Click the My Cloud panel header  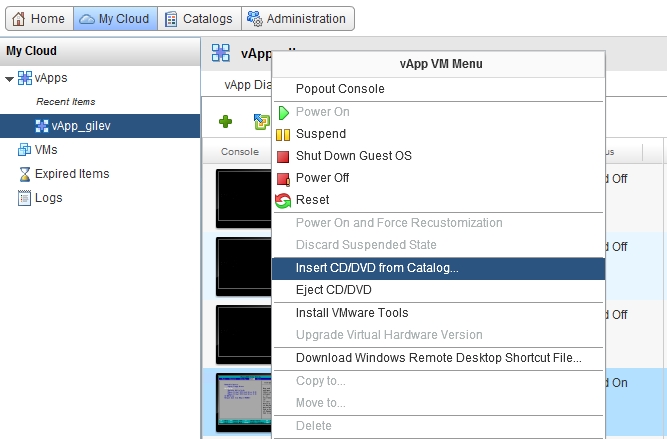click(x=100, y=51)
